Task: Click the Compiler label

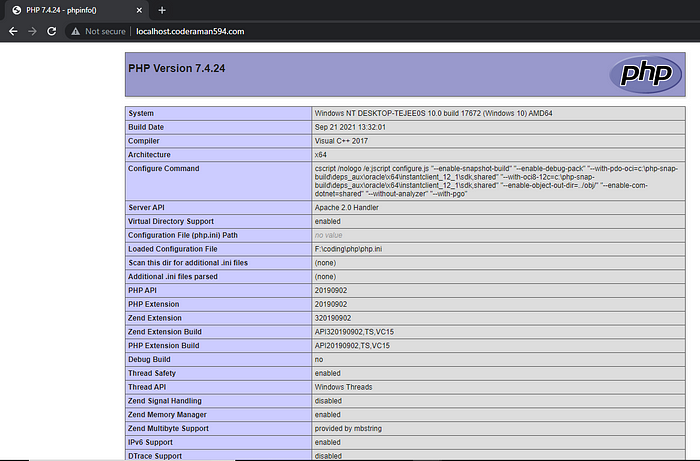Action: point(144,141)
